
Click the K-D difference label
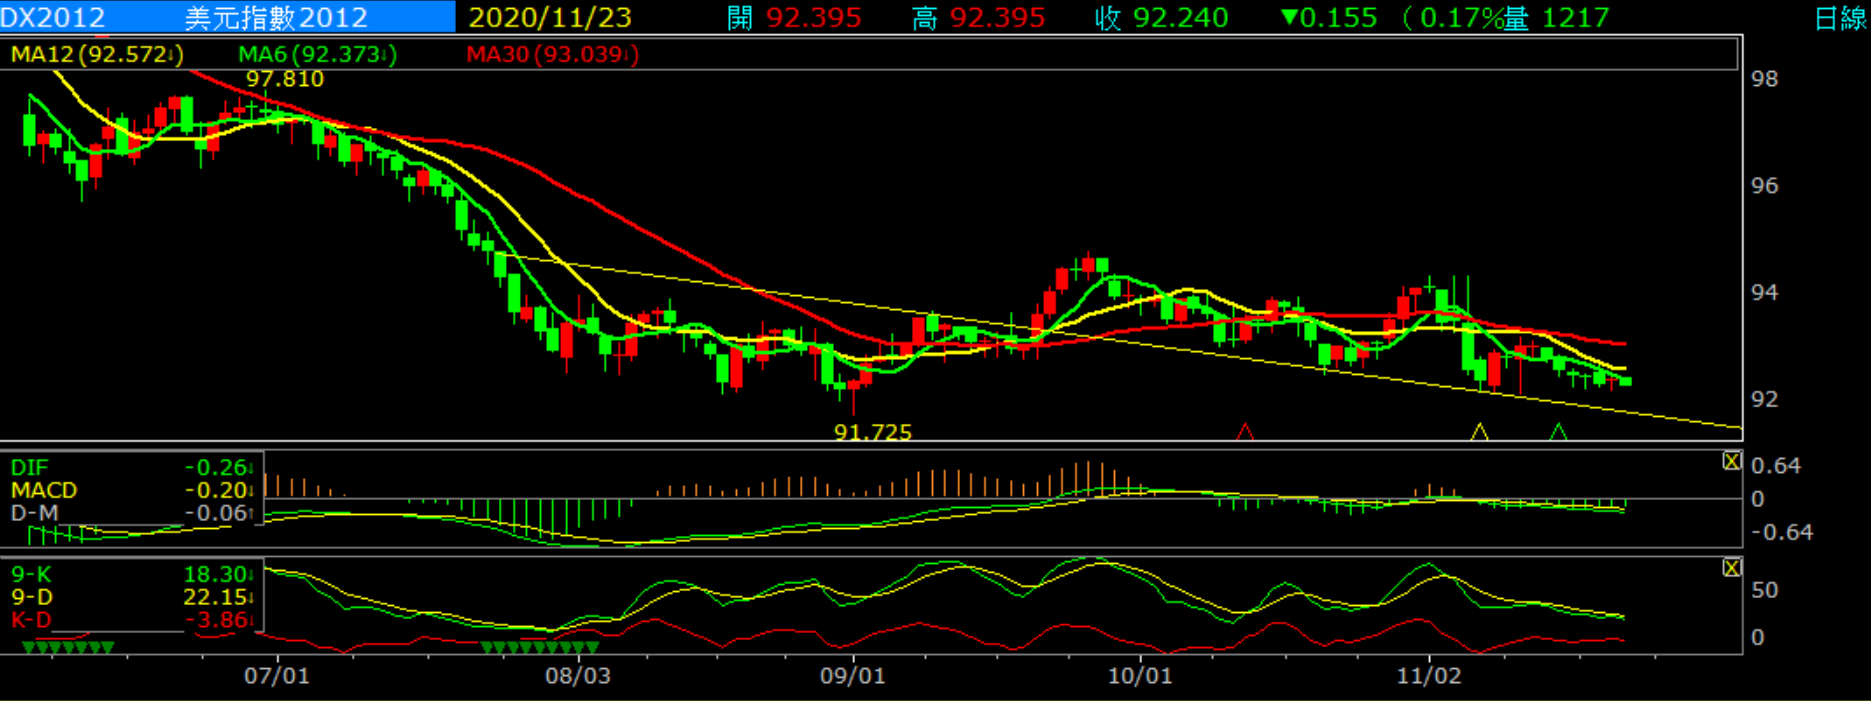pos(31,620)
